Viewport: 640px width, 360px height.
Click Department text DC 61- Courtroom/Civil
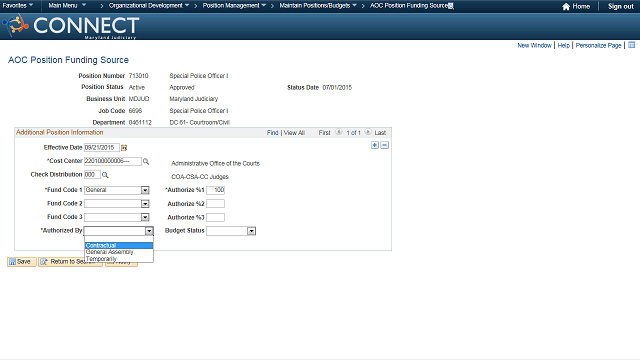tap(200, 122)
